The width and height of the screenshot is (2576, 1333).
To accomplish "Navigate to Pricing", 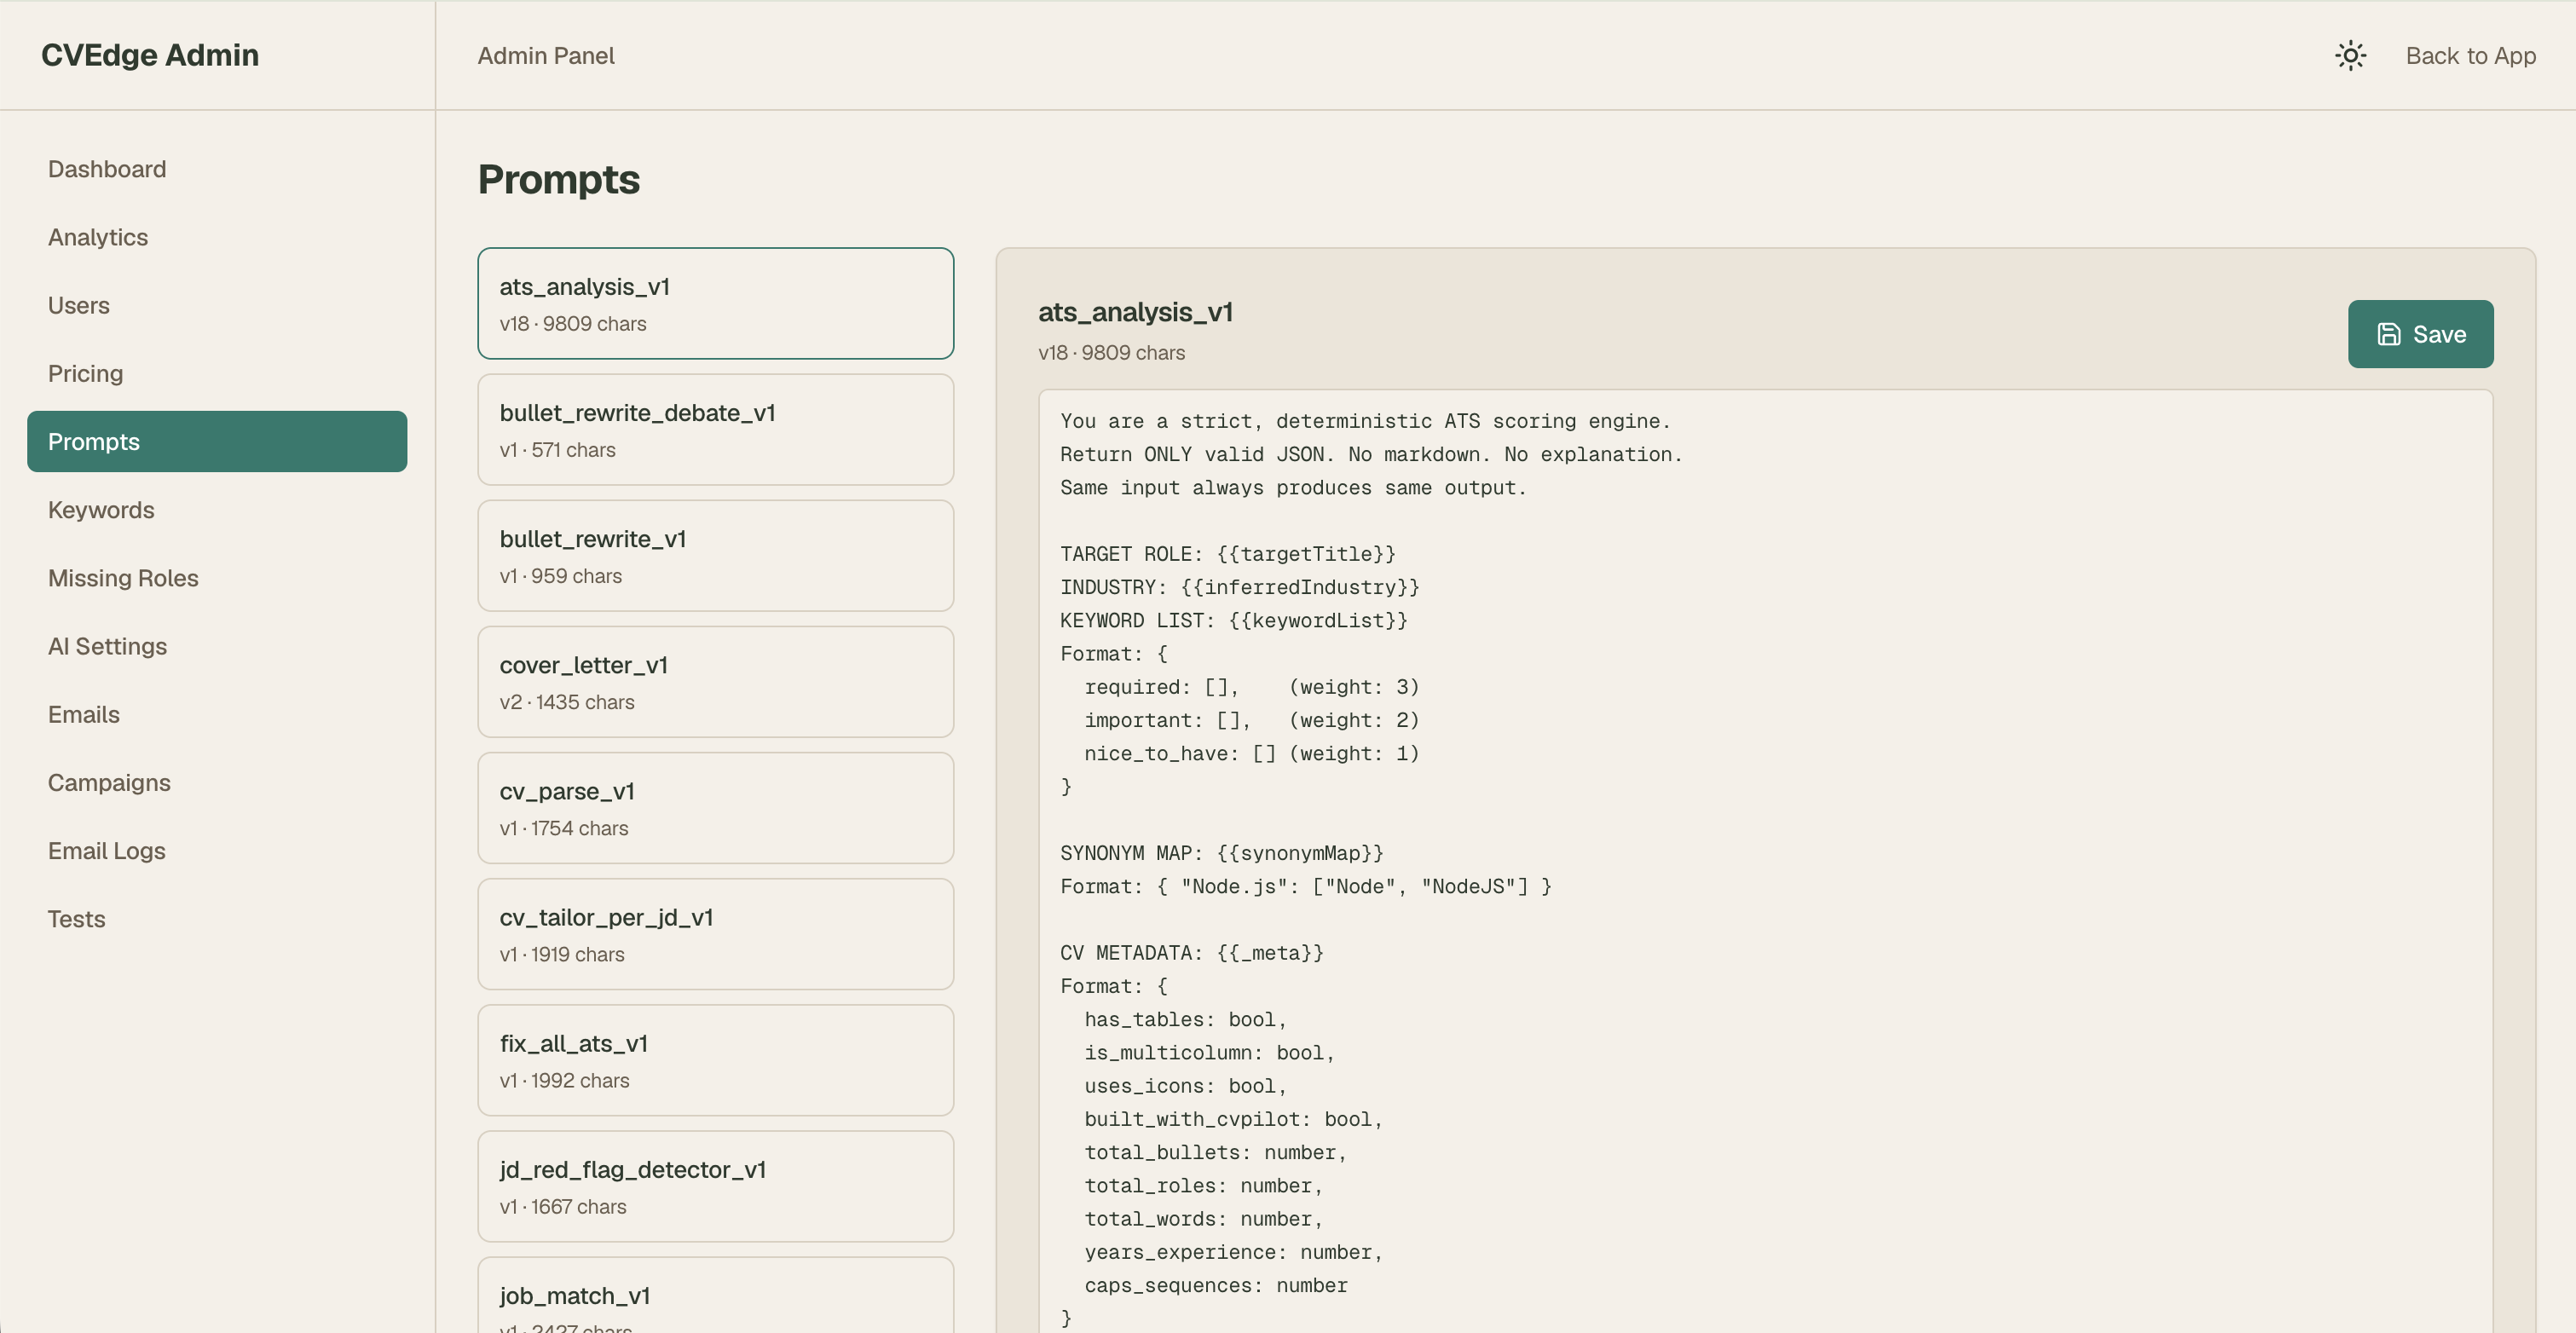I will [x=217, y=373].
